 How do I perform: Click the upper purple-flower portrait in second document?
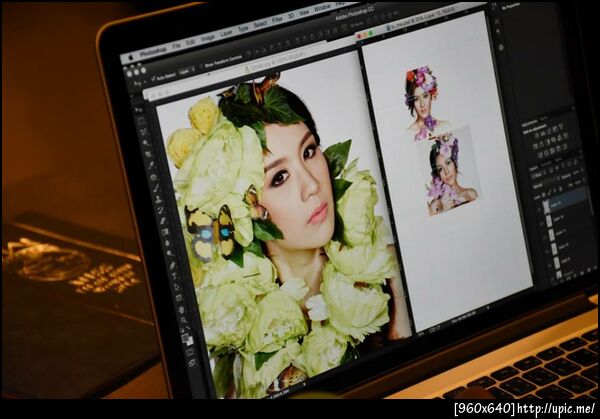click(x=425, y=103)
